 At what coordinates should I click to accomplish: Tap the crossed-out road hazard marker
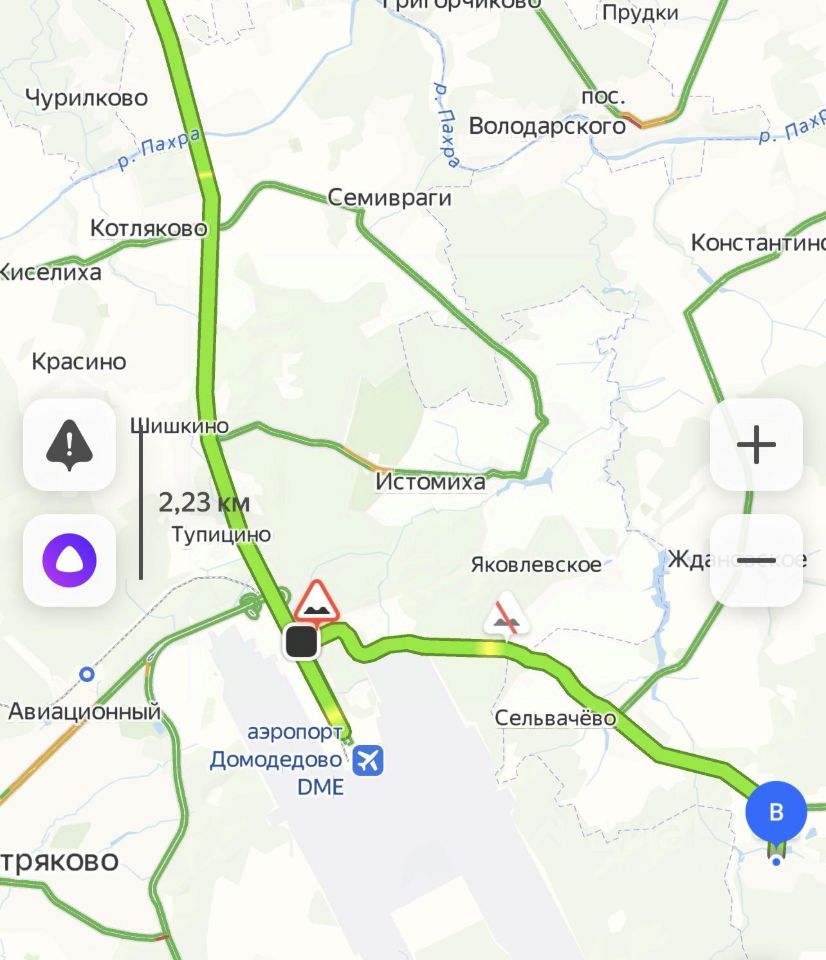pyautogui.click(x=506, y=615)
